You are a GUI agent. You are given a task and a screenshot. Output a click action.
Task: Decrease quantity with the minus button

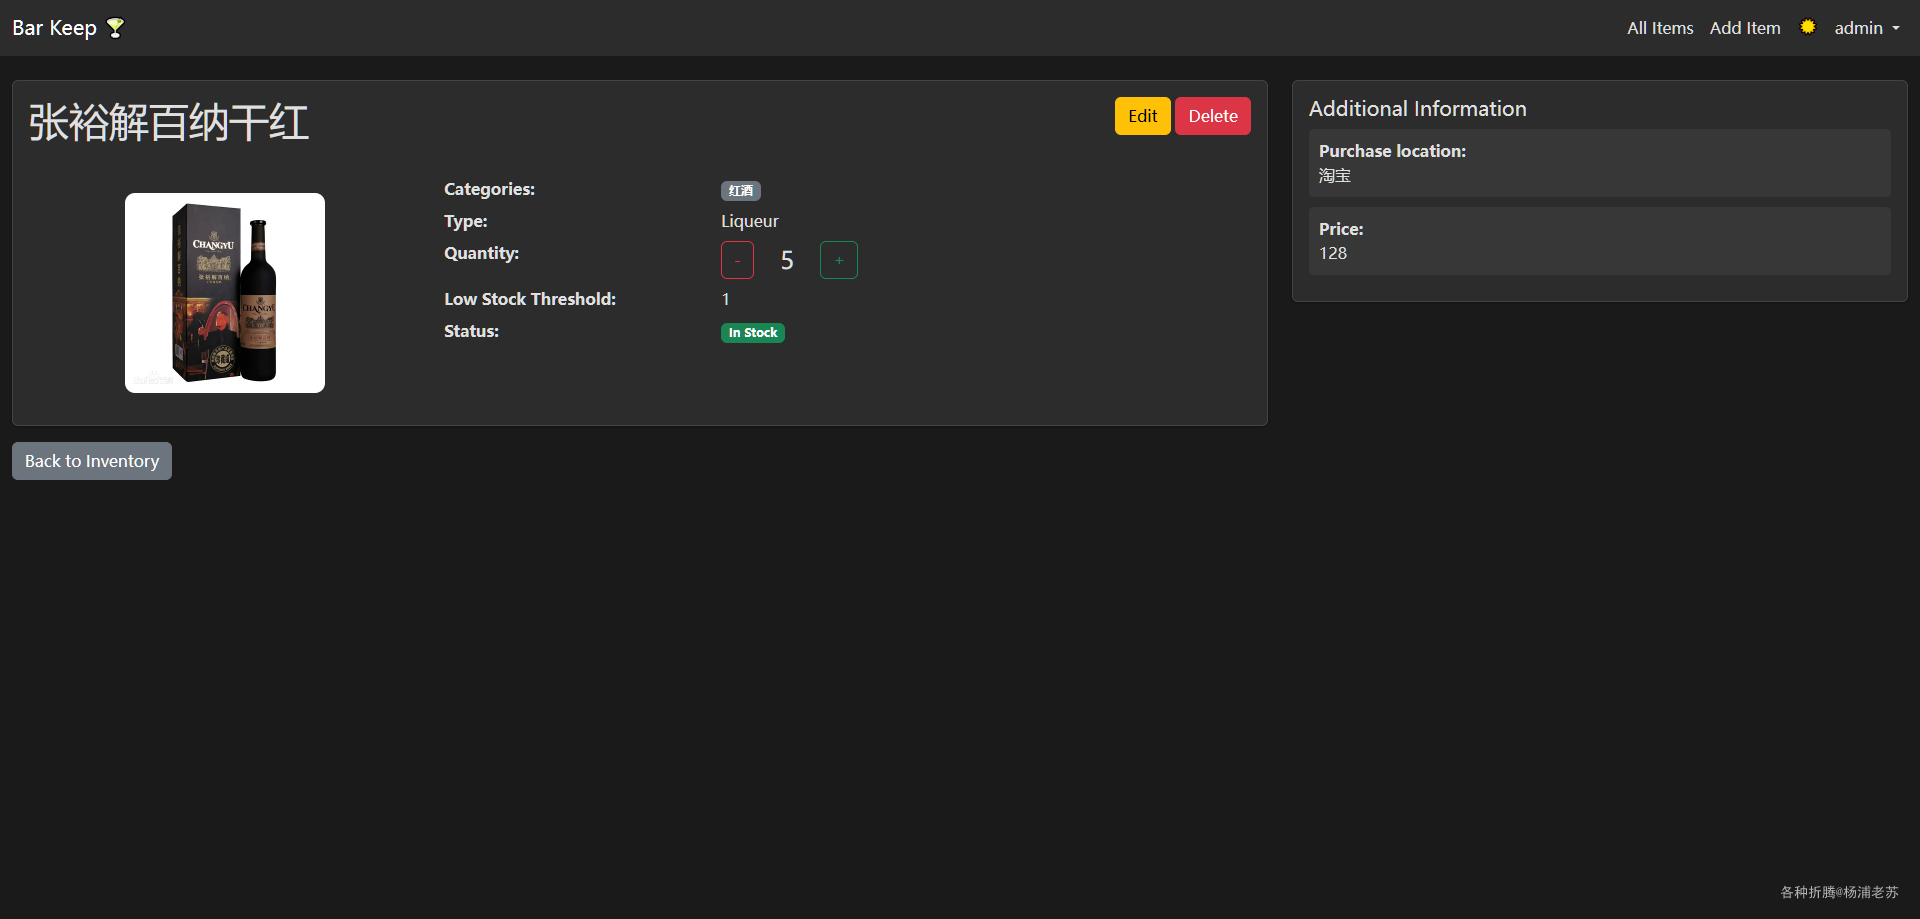[x=737, y=260]
